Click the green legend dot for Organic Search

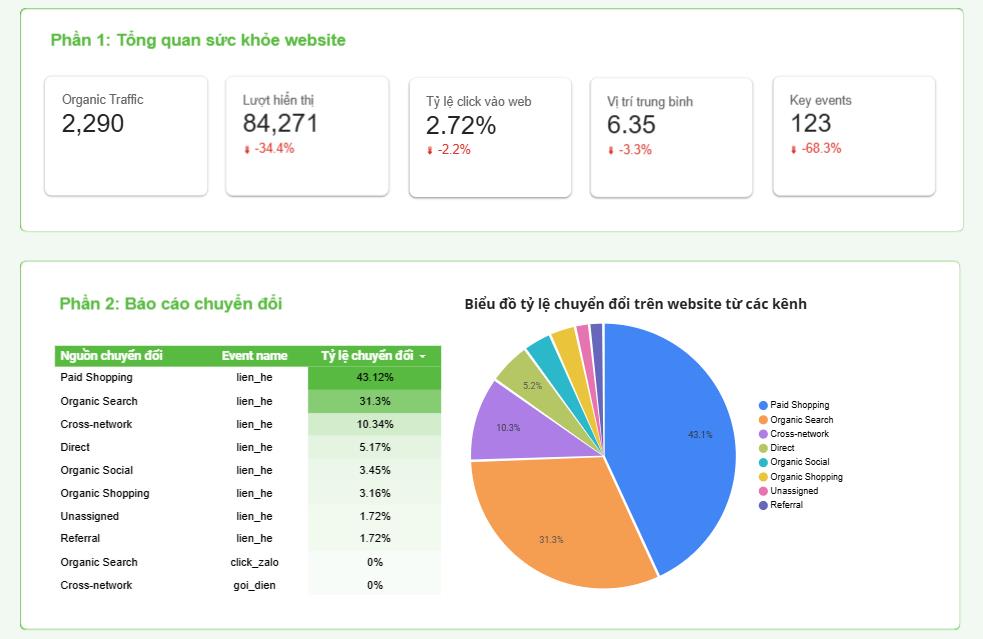point(762,420)
